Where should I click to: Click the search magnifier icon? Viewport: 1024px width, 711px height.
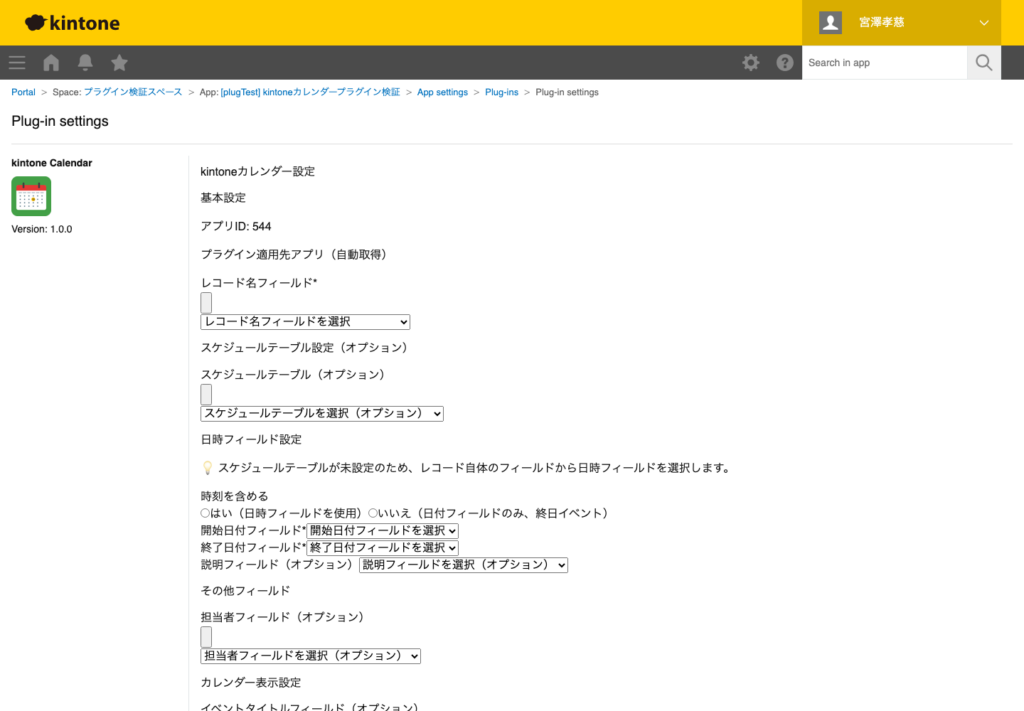point(983,62)
